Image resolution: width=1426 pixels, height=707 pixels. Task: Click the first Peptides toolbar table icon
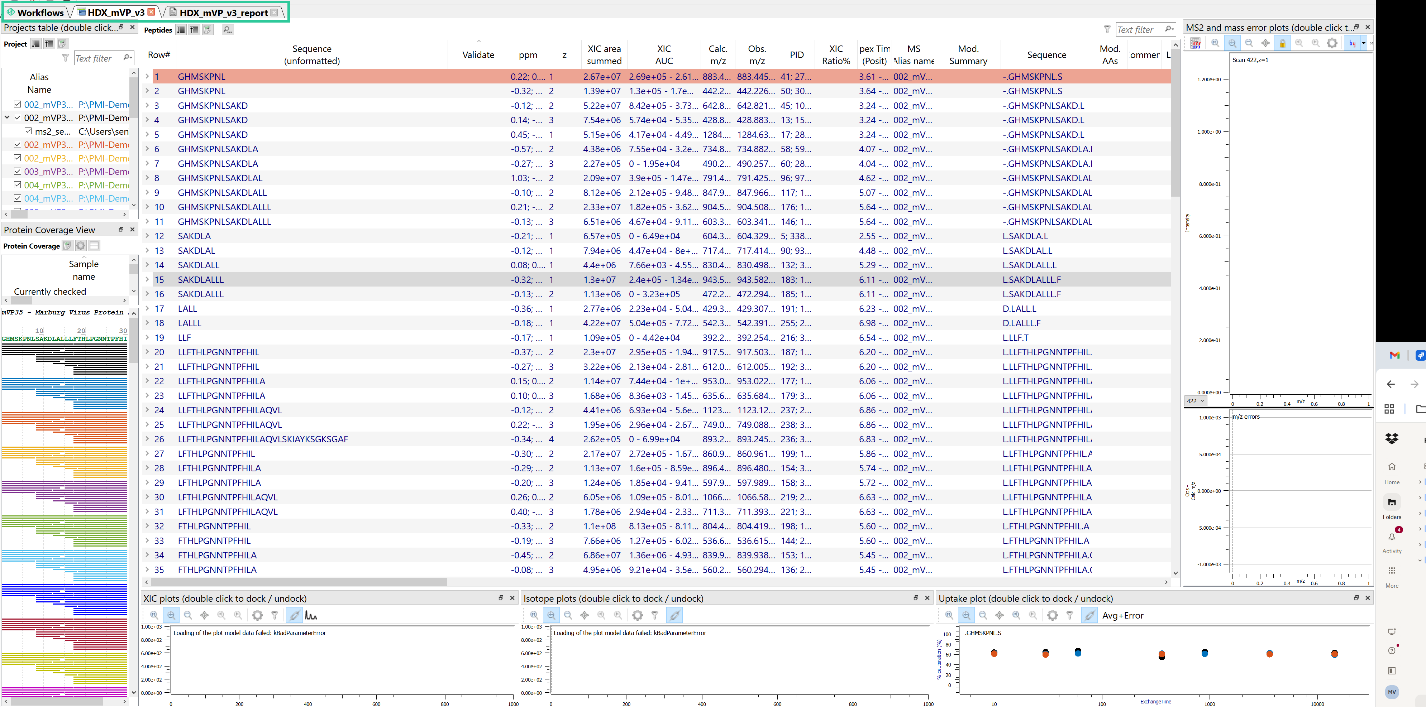coord(181,30)
